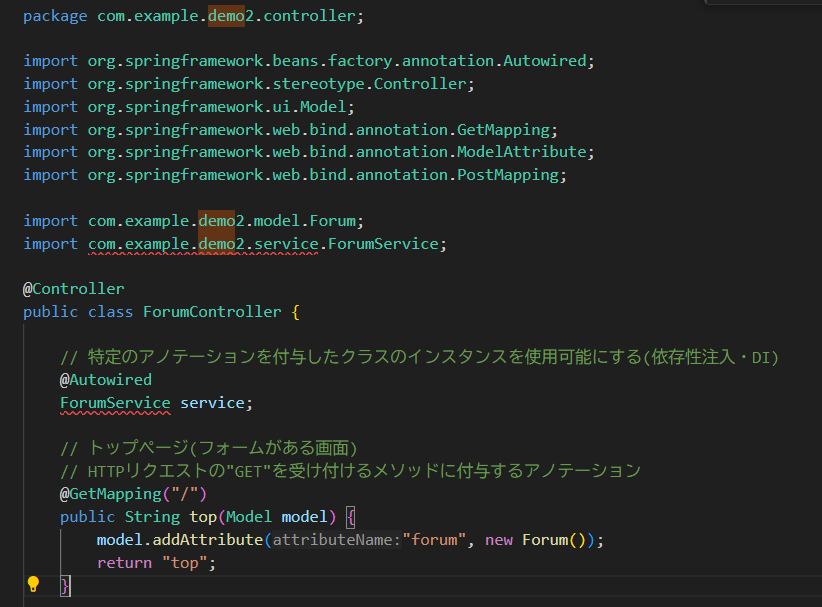Click the Forum constructor after new keyword

tap(545, 540)
